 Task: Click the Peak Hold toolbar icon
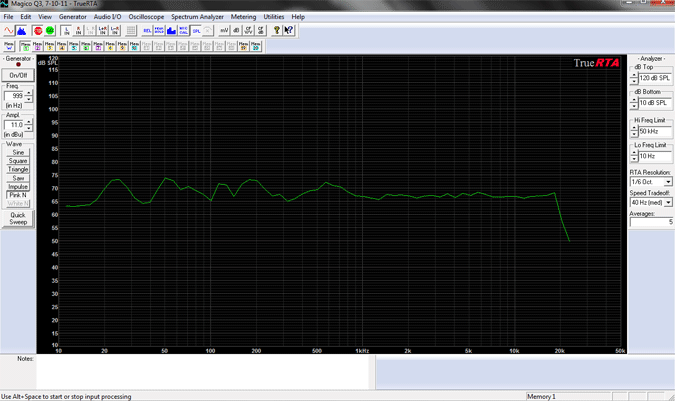[159, 31]
